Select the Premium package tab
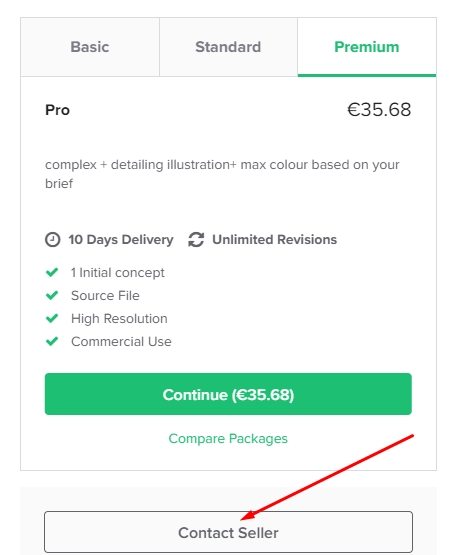460x555 pixels. coord(367,47)
